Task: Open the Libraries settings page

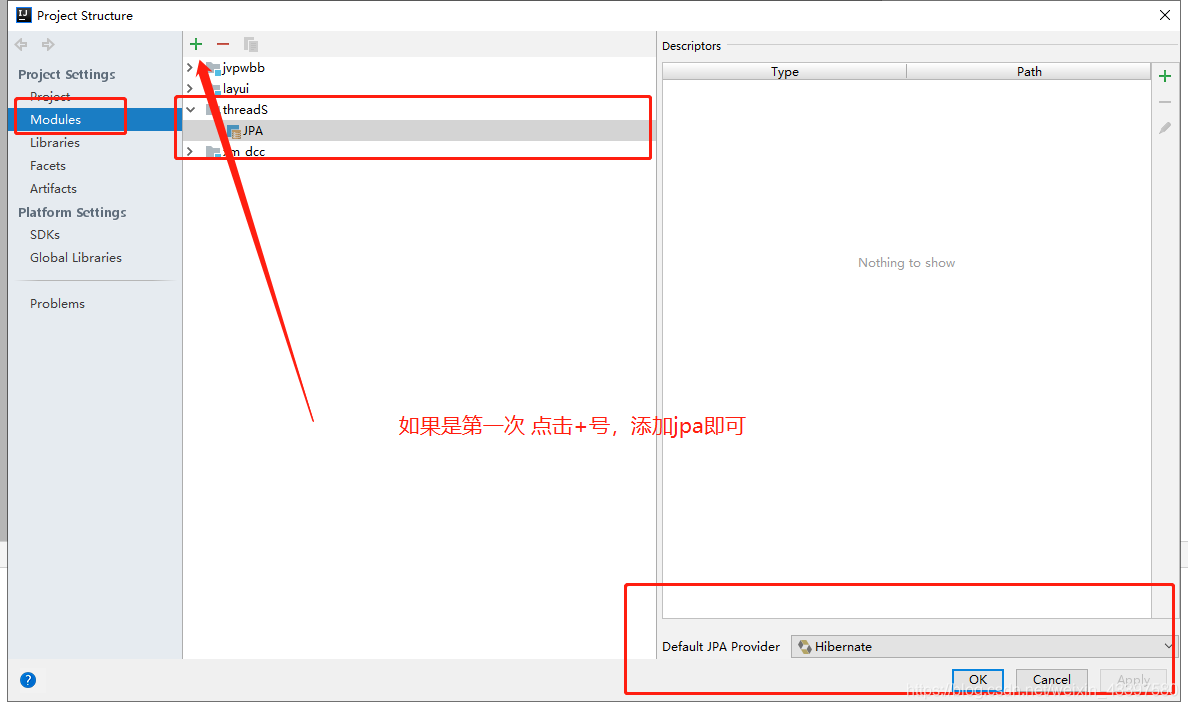Action: (x=55, y=142)
